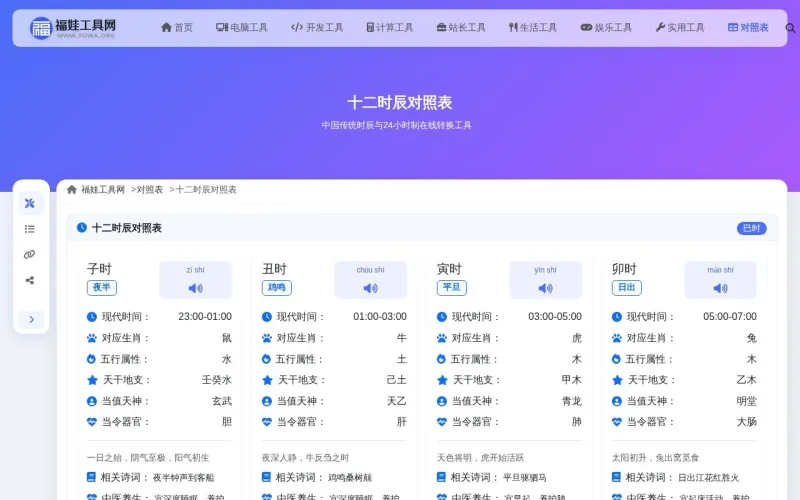The height and width of the screenshot is (500, 800).
Task: Click the list icon in the left sidebar
Action: [30, 229]
